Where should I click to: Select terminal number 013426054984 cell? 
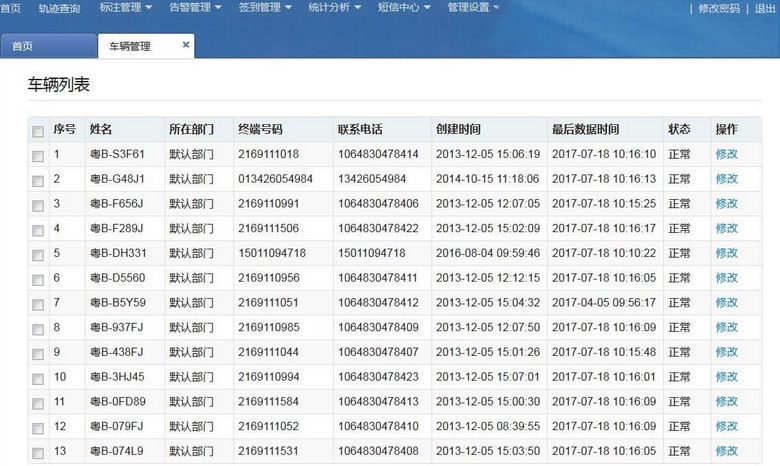pyautogui.click(x=275, y=179)
